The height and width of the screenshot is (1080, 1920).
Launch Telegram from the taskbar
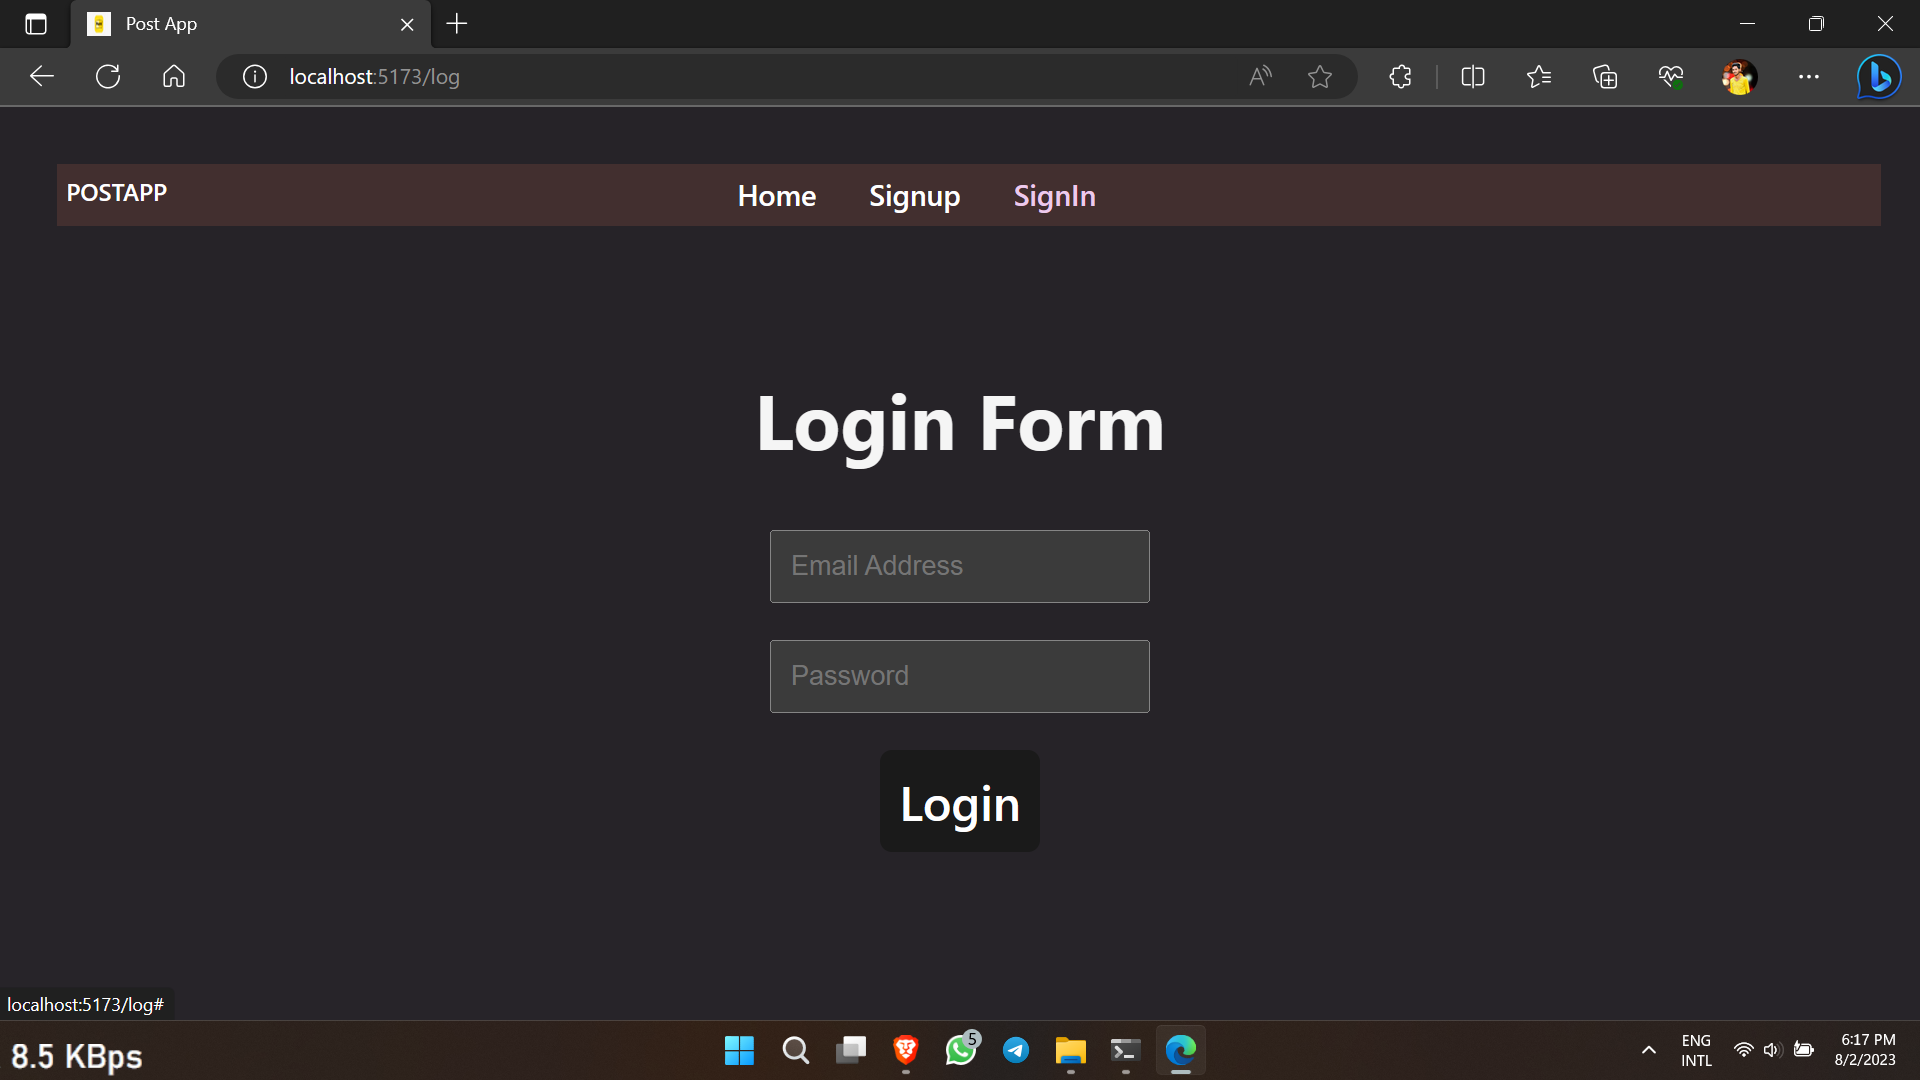coord(1015,1051)
